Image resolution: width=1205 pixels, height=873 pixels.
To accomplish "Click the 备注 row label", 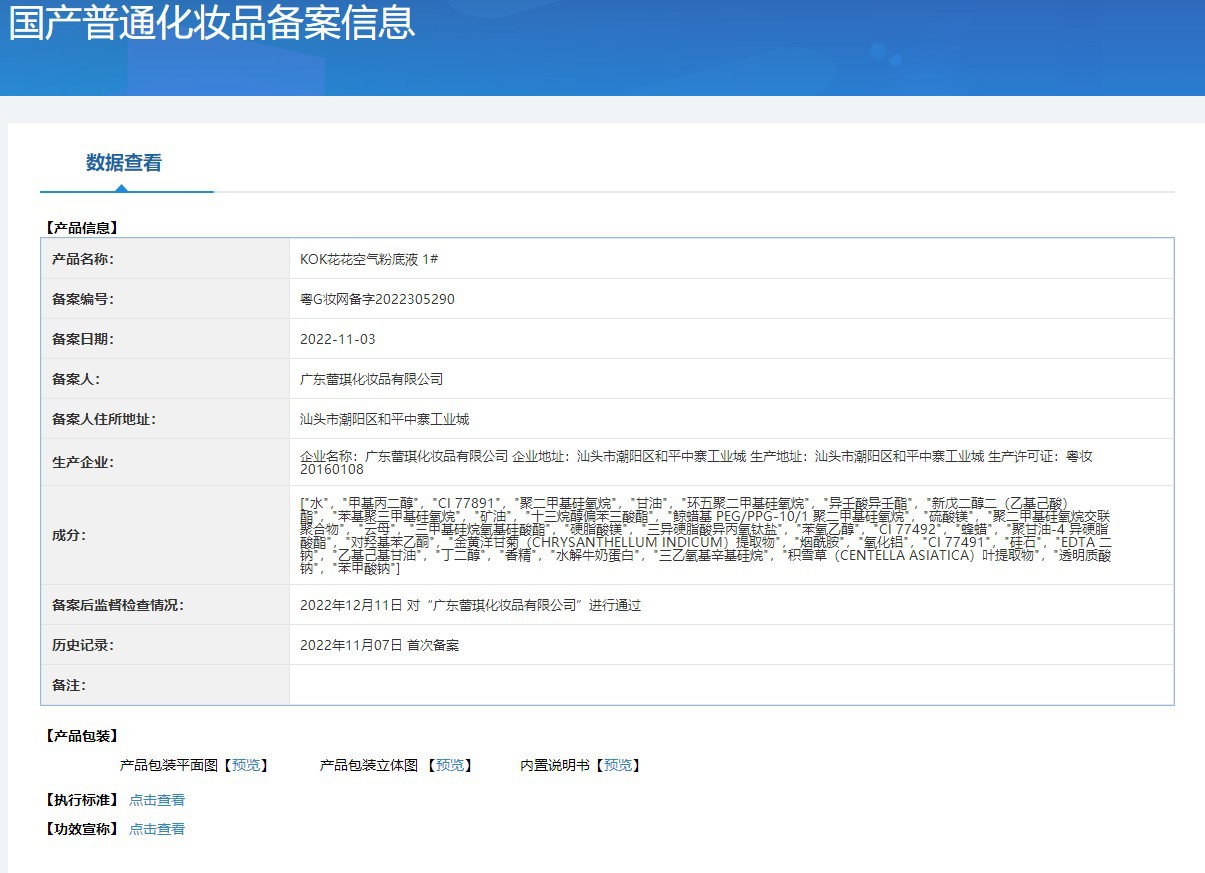I will coord(69,685).
